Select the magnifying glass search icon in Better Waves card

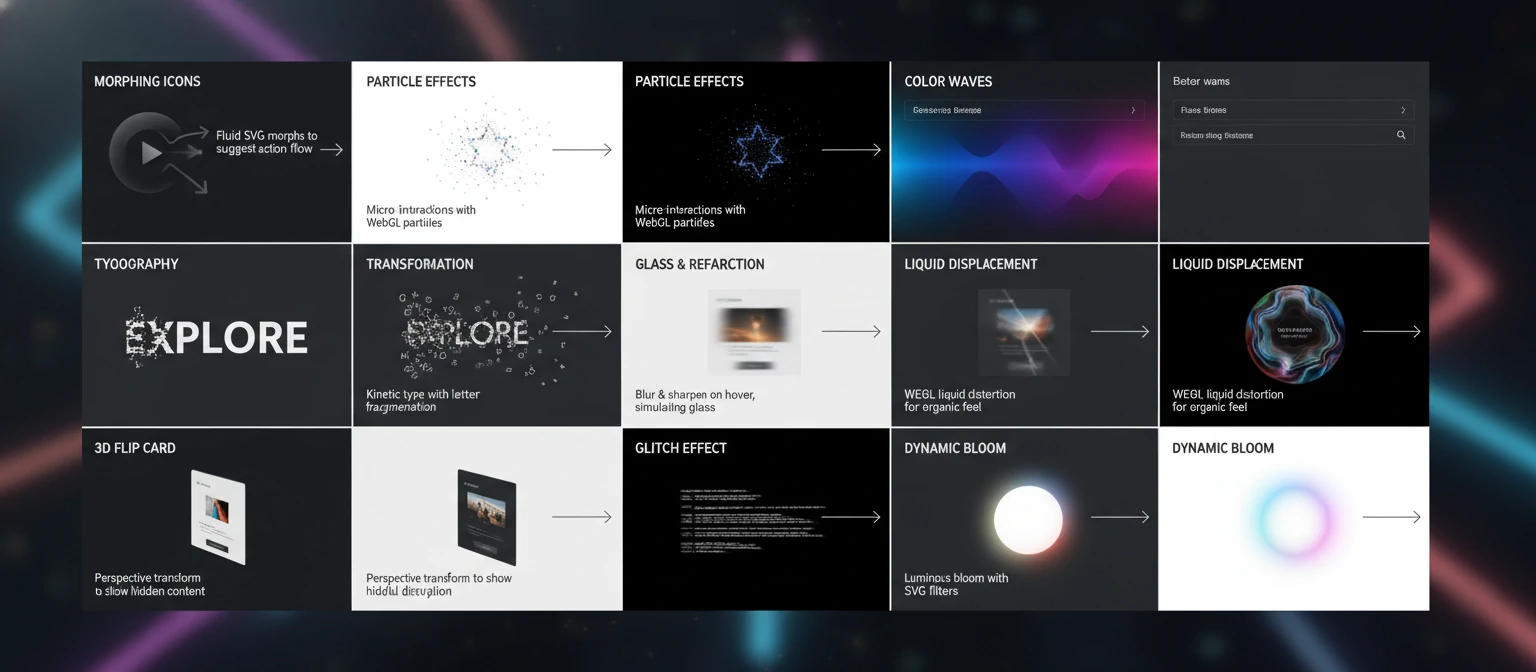tap(1401, 134)
